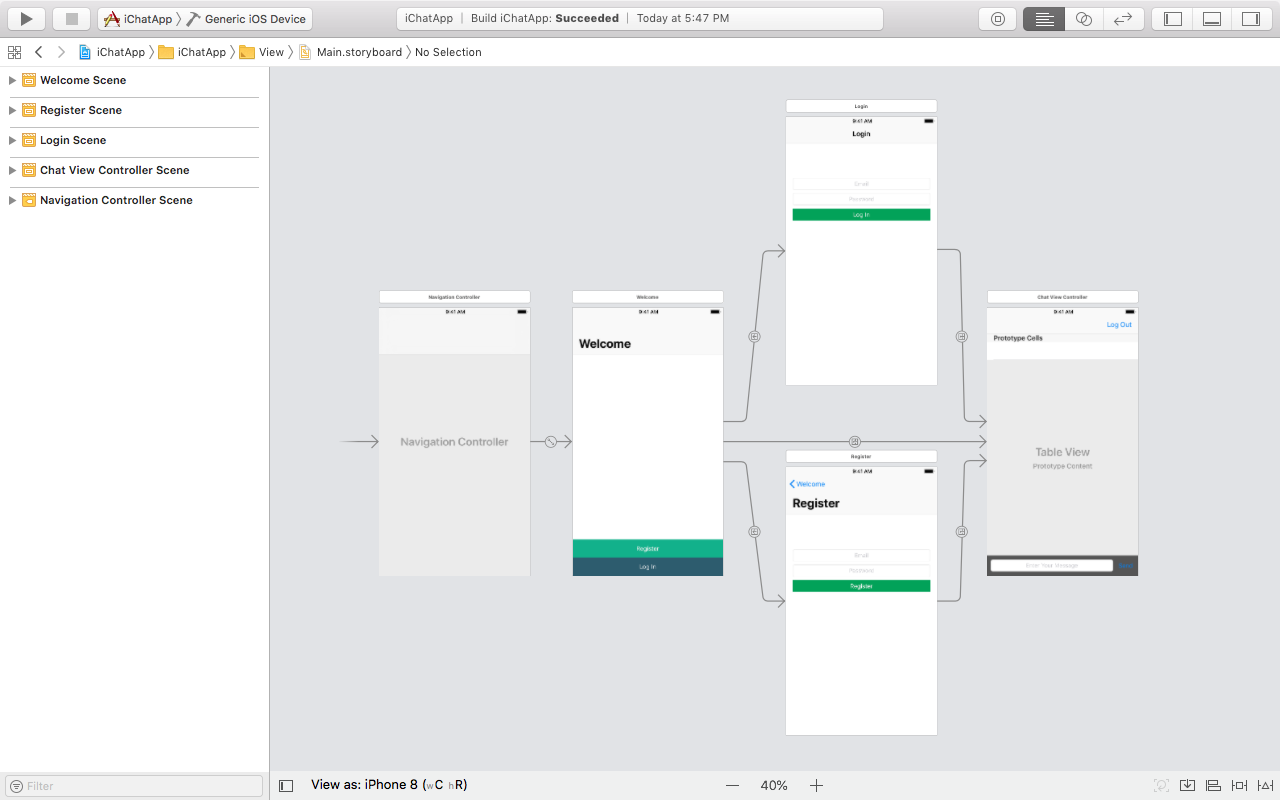Click the Embed In icon

[1187, 786]
